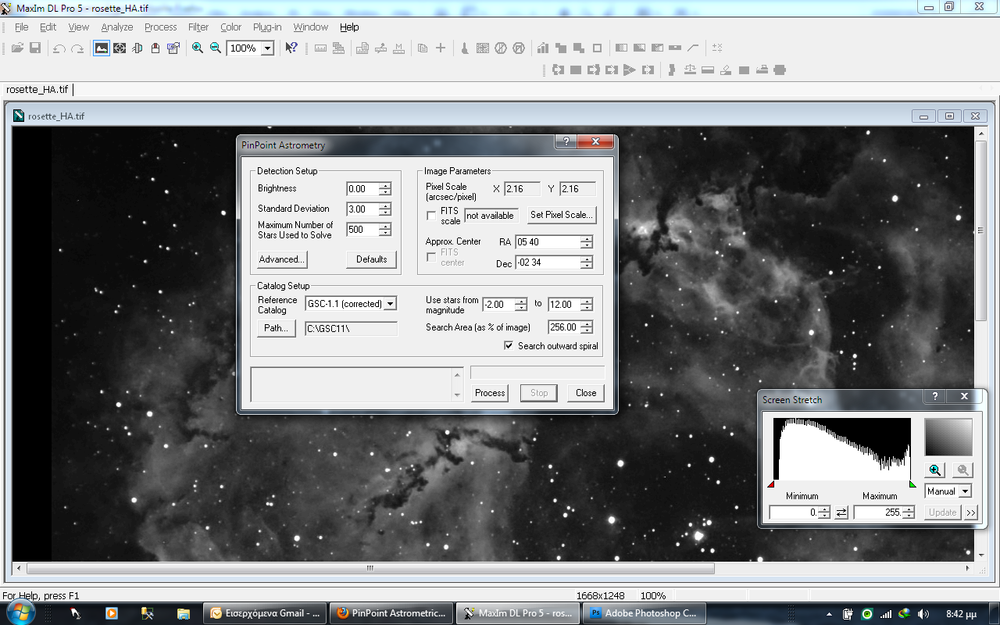
Task: Disable the Search outward spiral checkbox
Action: pos(509,346)
